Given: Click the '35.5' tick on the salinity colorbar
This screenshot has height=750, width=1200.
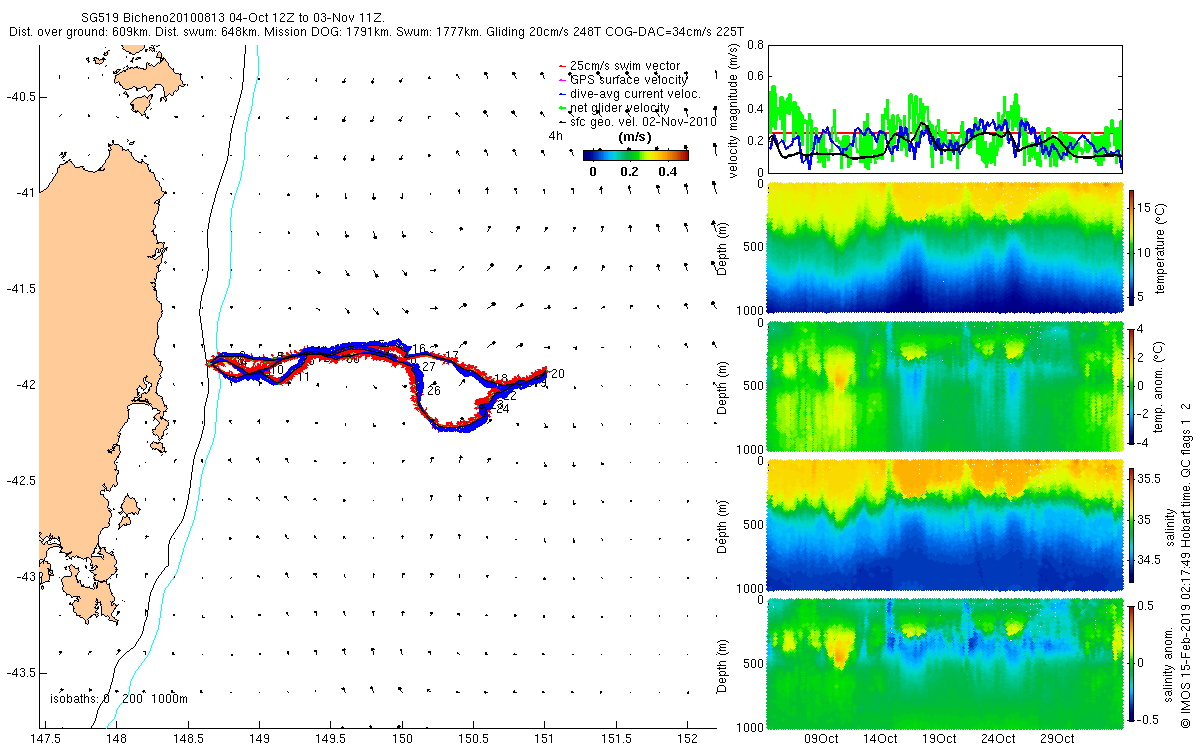Looking at the screenshot, I should pyautogui.click(x=1150, y=481).
